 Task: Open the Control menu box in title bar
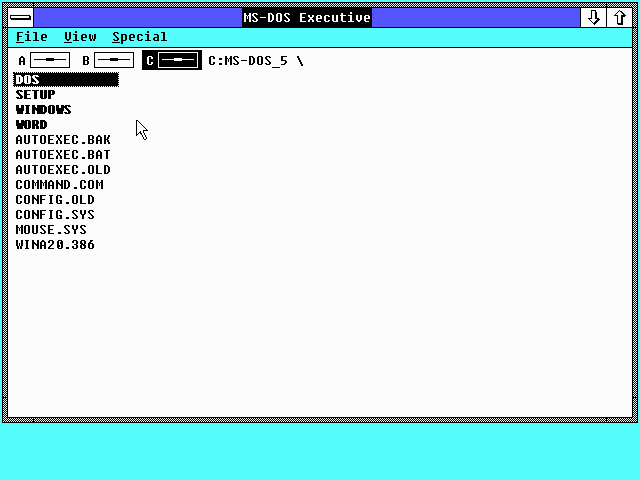[x=20, y=18]
